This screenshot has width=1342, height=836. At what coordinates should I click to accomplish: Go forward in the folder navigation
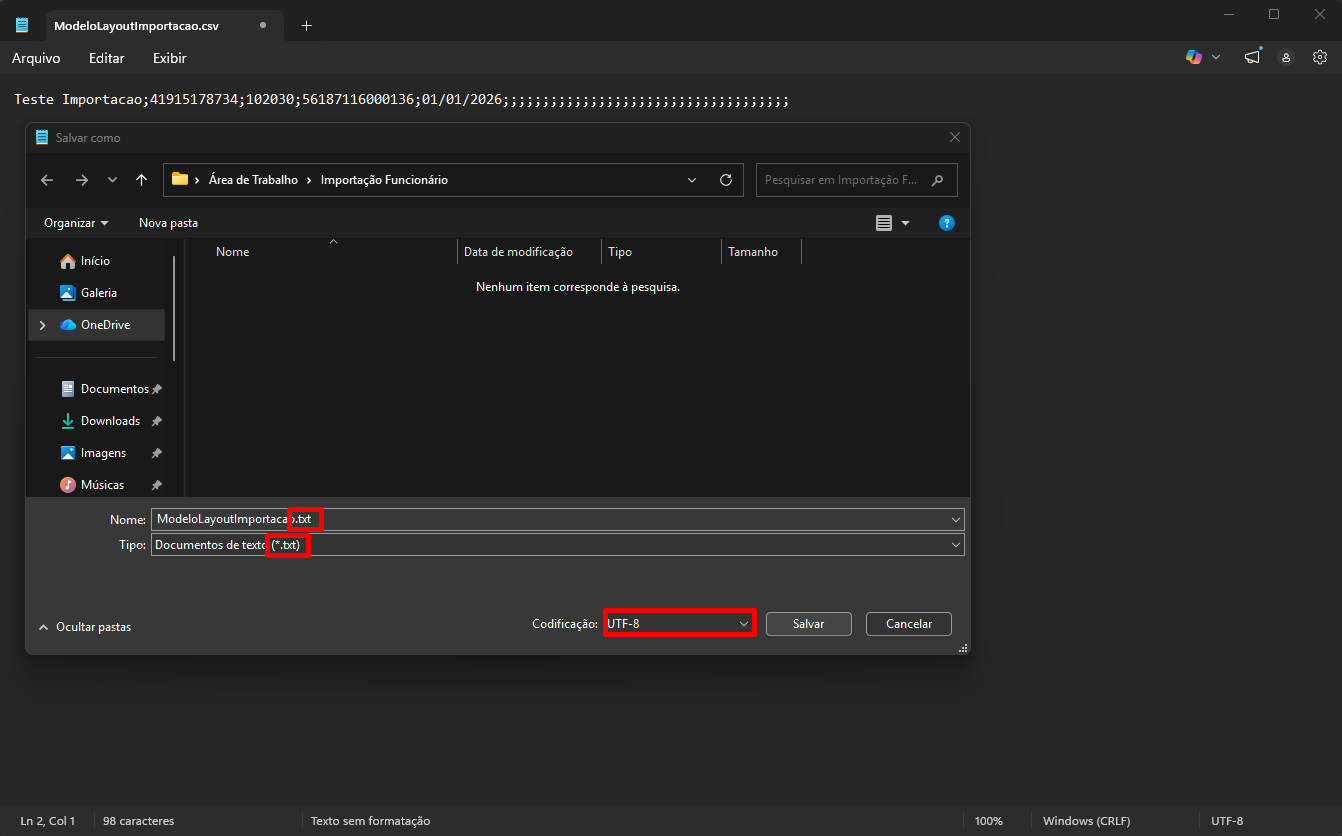(x=82, y=180)
